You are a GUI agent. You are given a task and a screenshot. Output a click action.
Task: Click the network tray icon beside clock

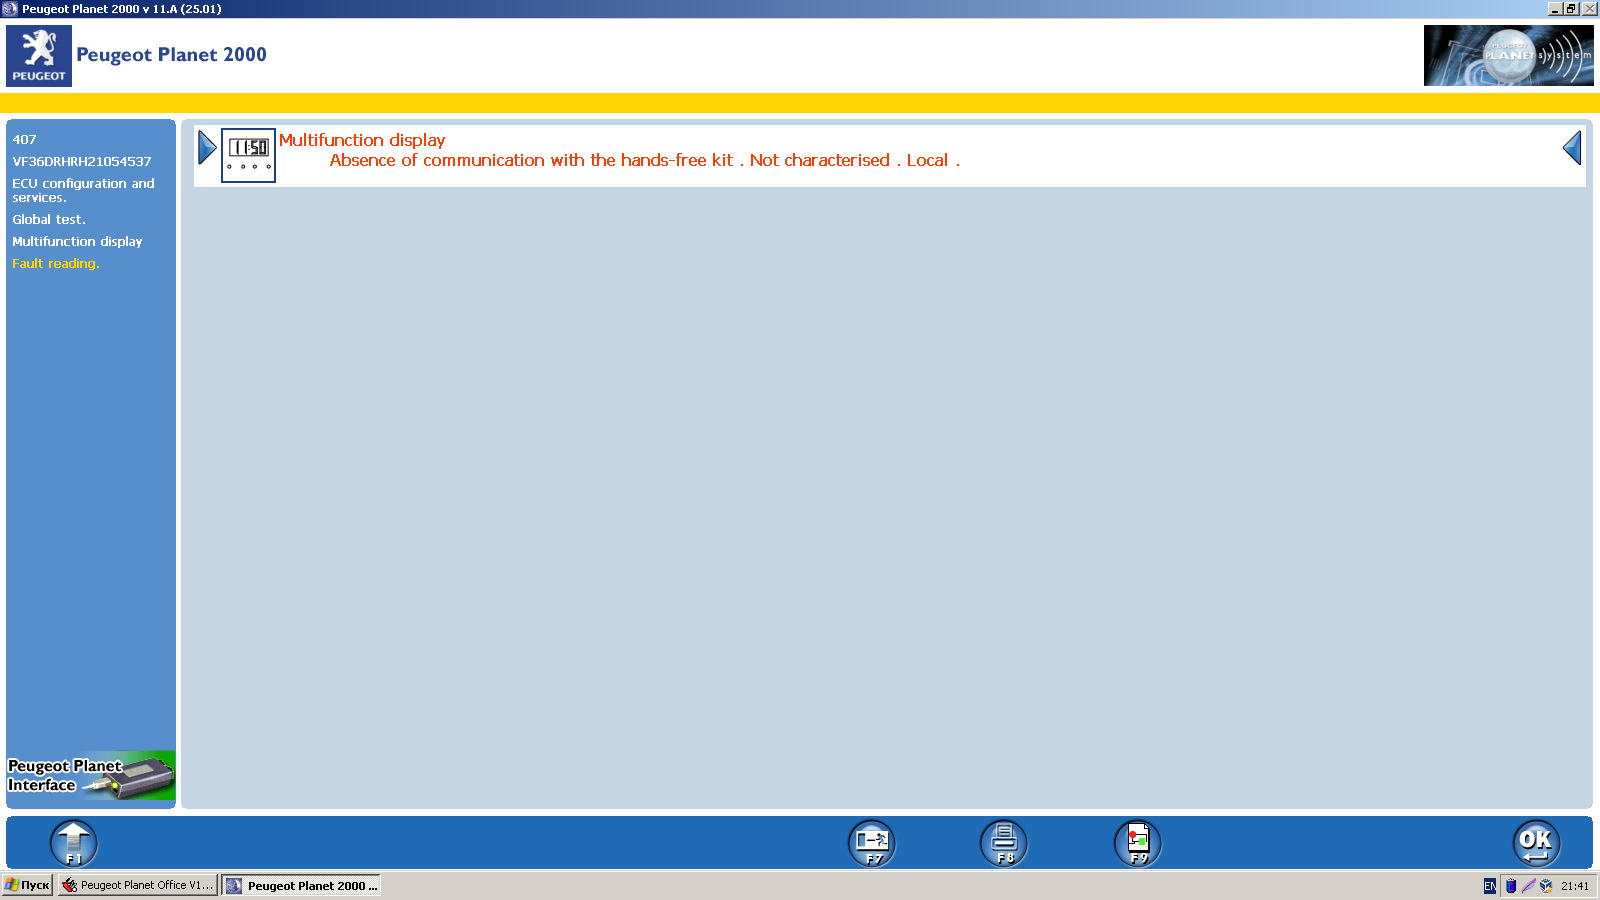(1546, 886)
